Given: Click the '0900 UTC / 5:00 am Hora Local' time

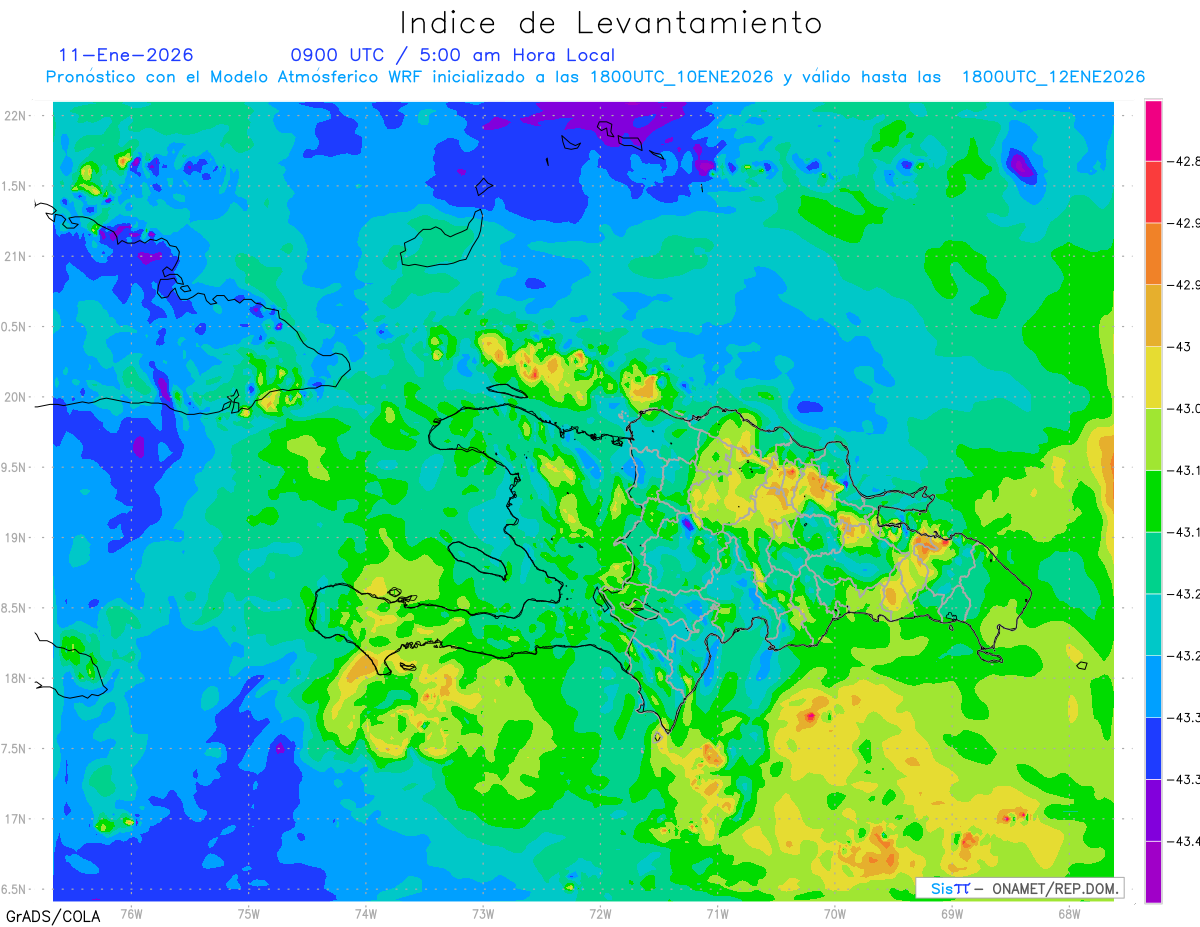Looking at the screenshot, I should (x=452, y=55).
